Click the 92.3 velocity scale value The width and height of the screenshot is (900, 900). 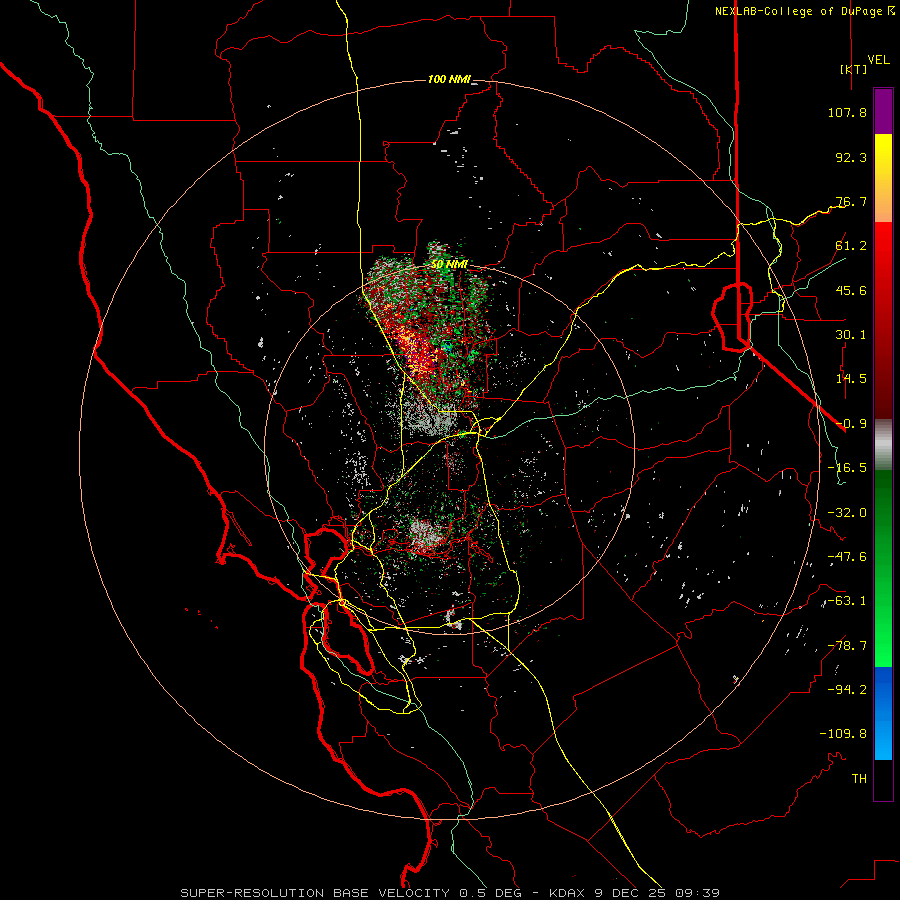(851, 157)
